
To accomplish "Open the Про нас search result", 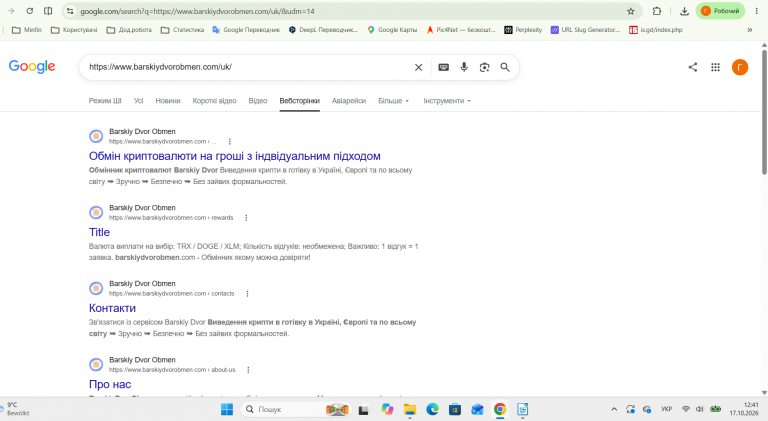I will (x=110, y=384).
